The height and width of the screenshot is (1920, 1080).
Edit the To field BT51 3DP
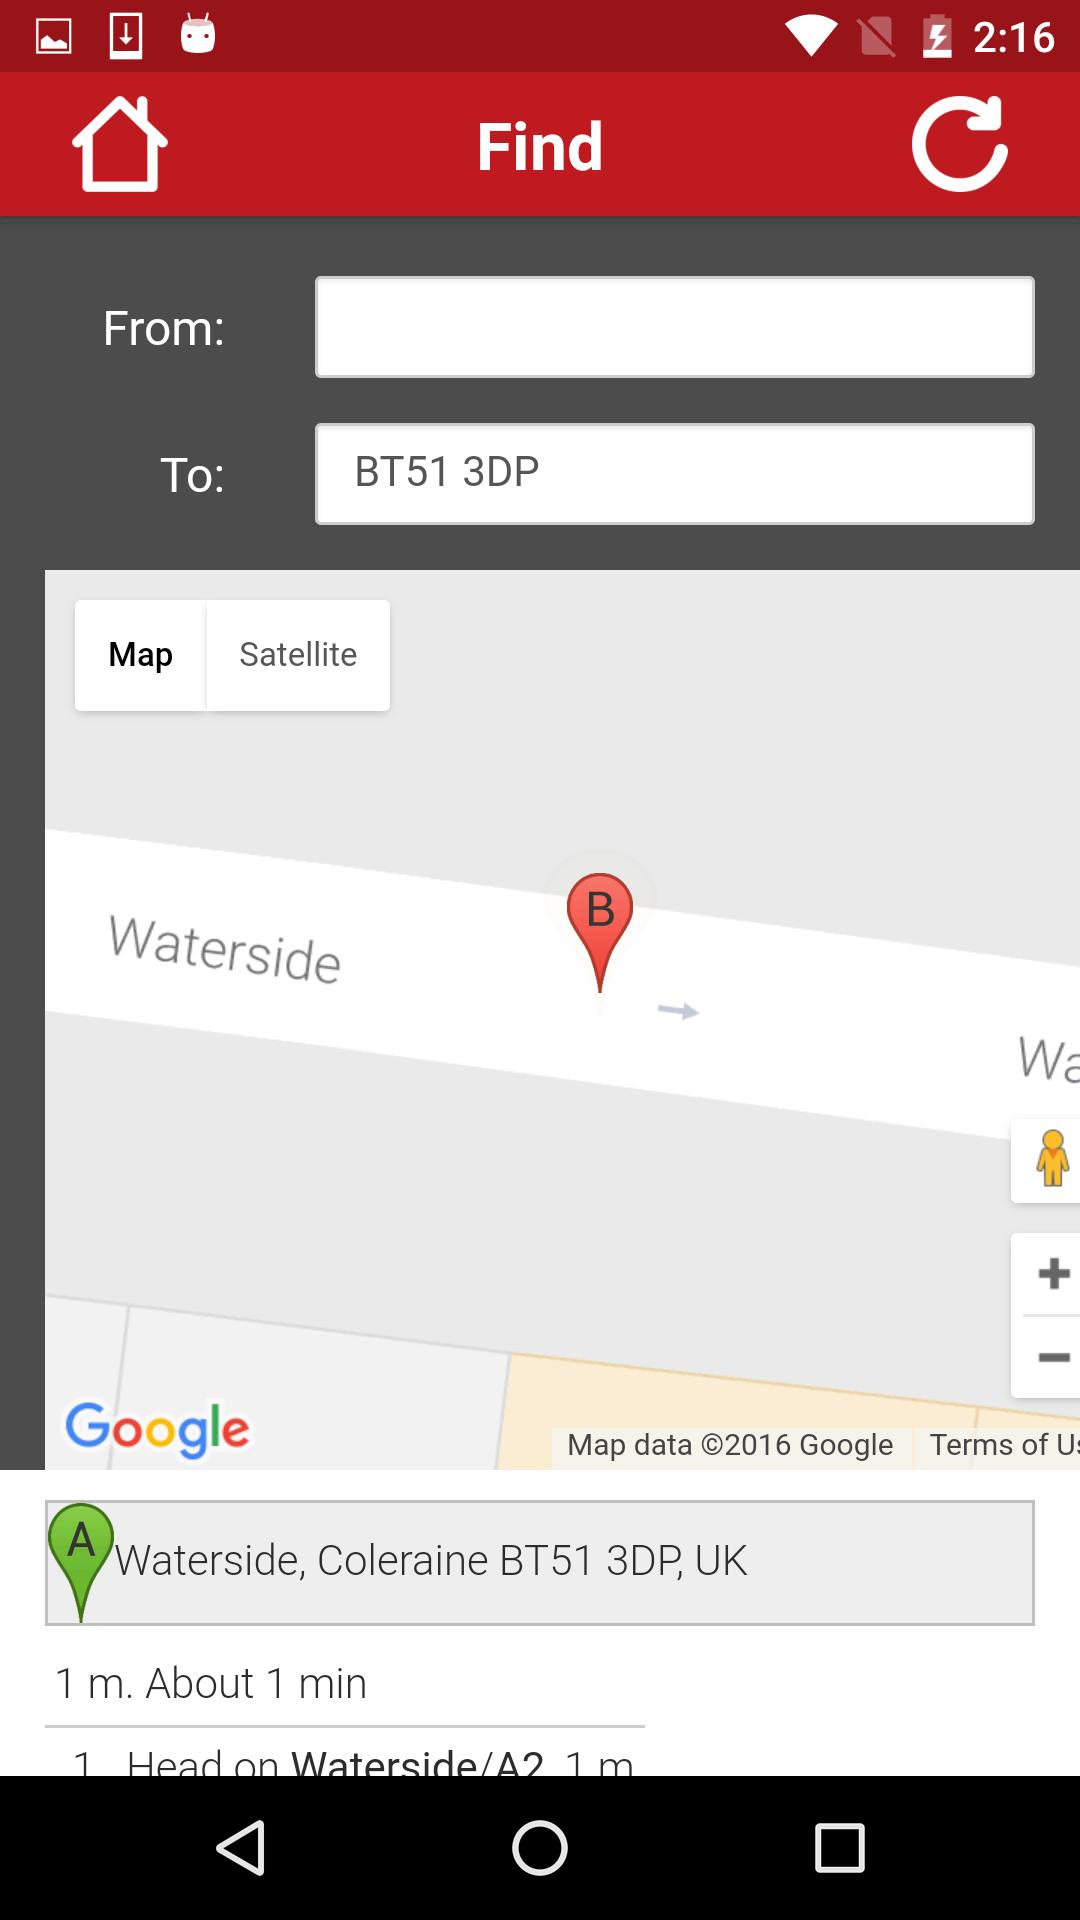675,474
